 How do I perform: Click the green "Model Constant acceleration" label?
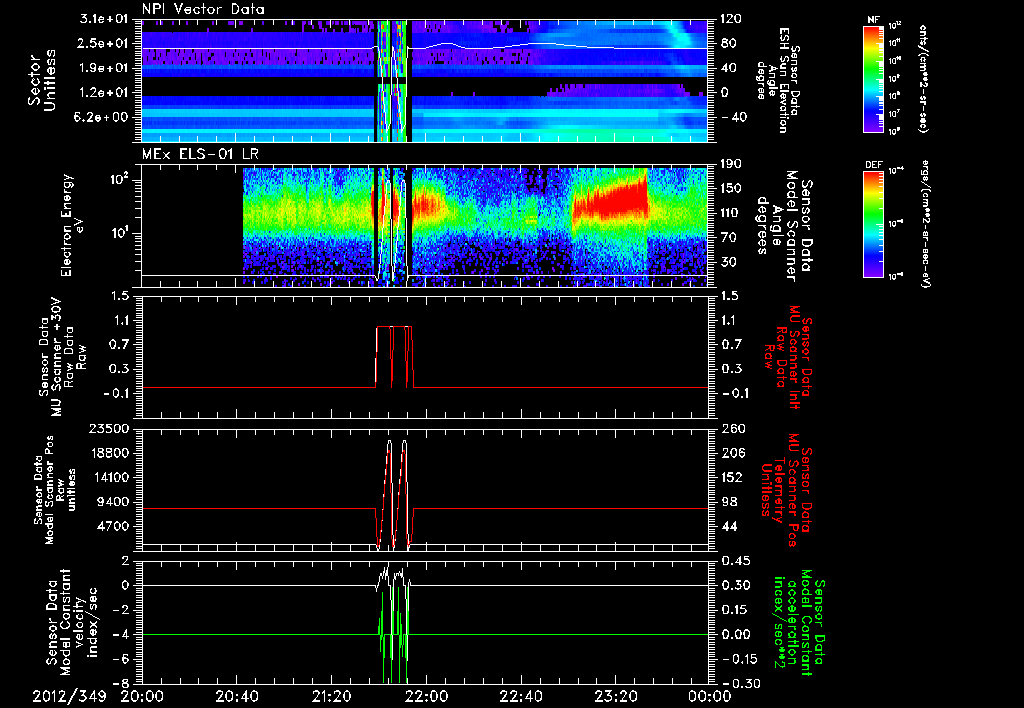click(x=798, y=624)
